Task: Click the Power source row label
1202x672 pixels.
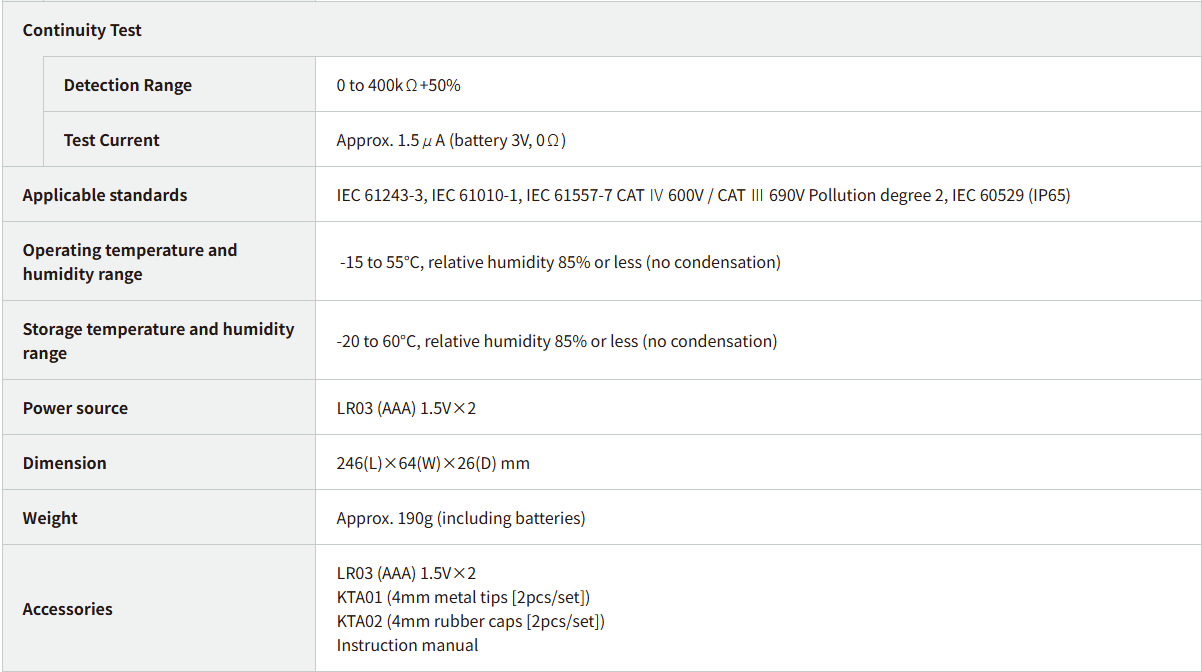Action: (x=75, y=408)
